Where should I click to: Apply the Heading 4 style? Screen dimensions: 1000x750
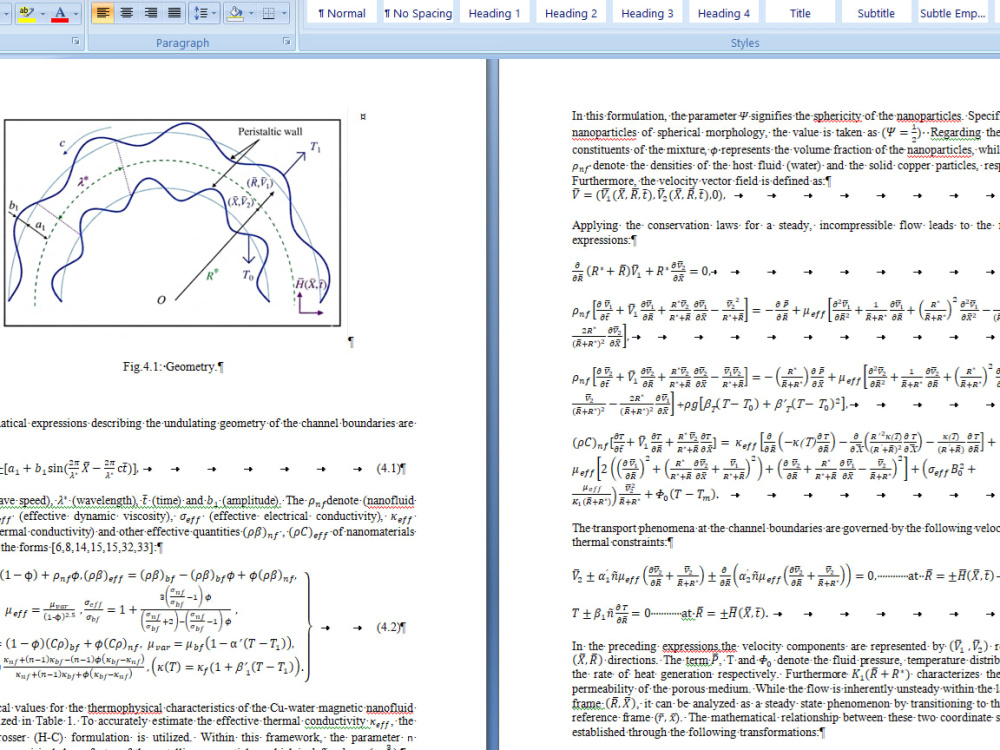(724, 13)
